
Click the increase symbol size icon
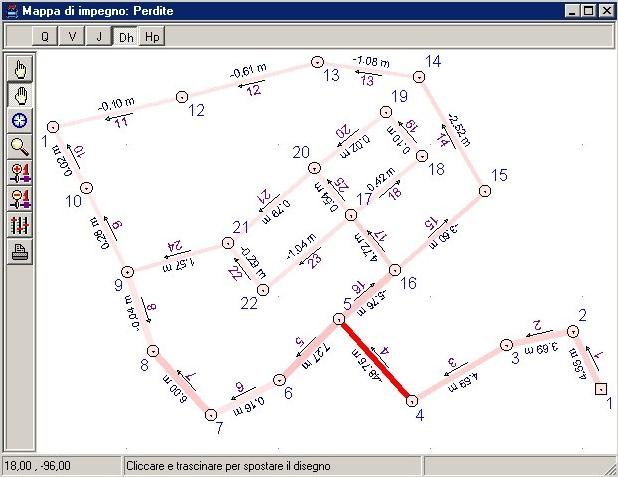(20, 172)
